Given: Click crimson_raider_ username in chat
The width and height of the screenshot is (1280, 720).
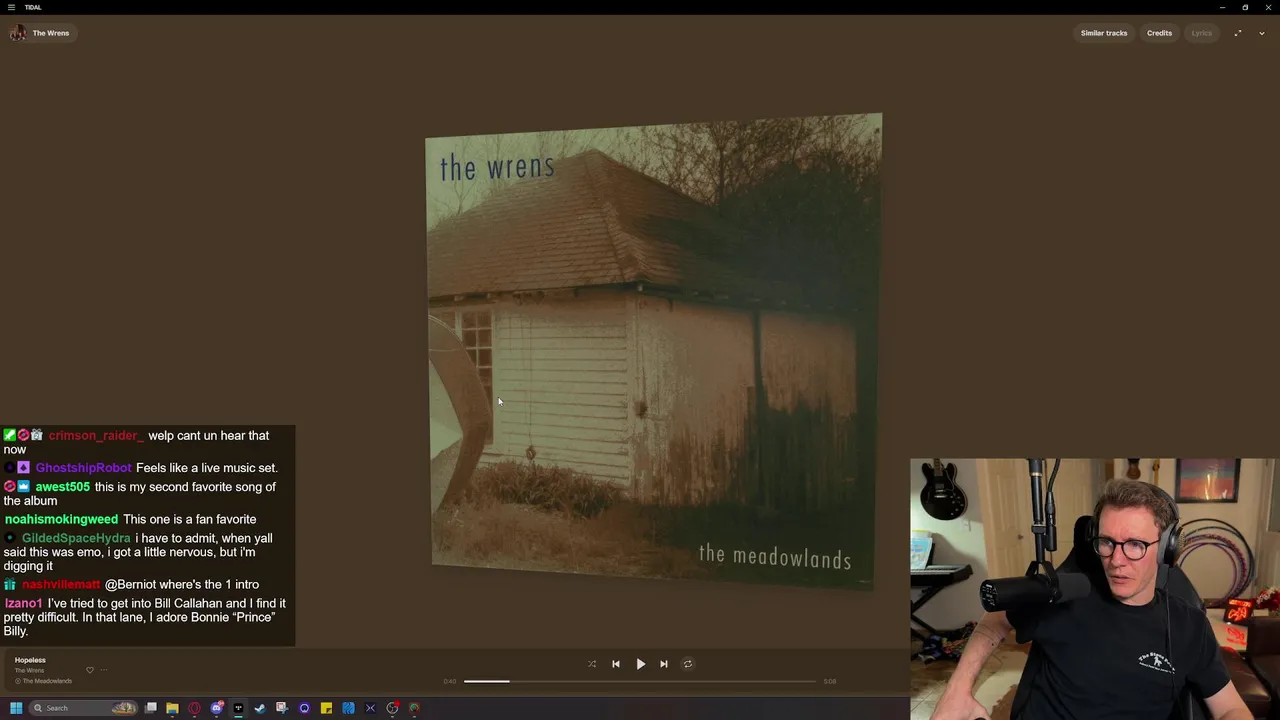Looking at the screenshot, I should [96, 436].
